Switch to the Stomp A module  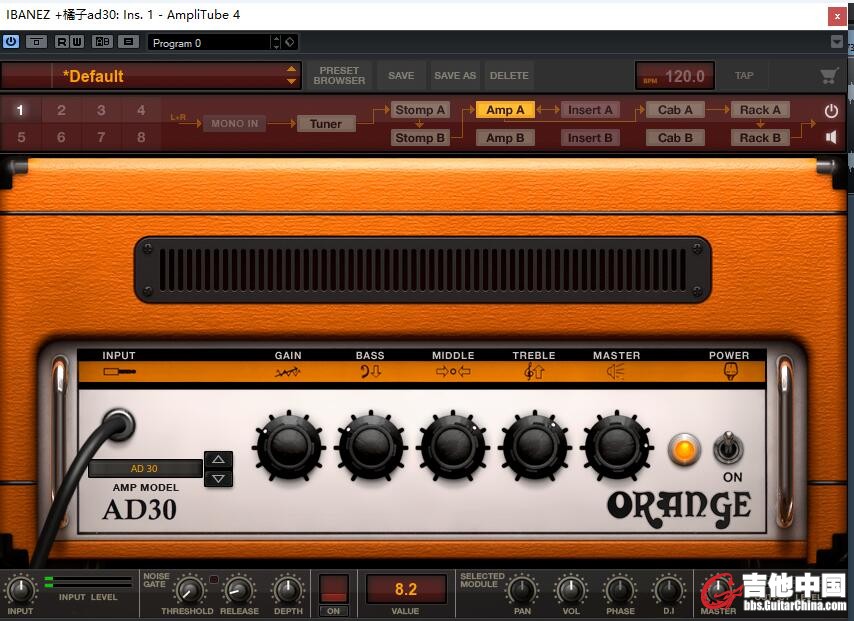click(420, 110)
